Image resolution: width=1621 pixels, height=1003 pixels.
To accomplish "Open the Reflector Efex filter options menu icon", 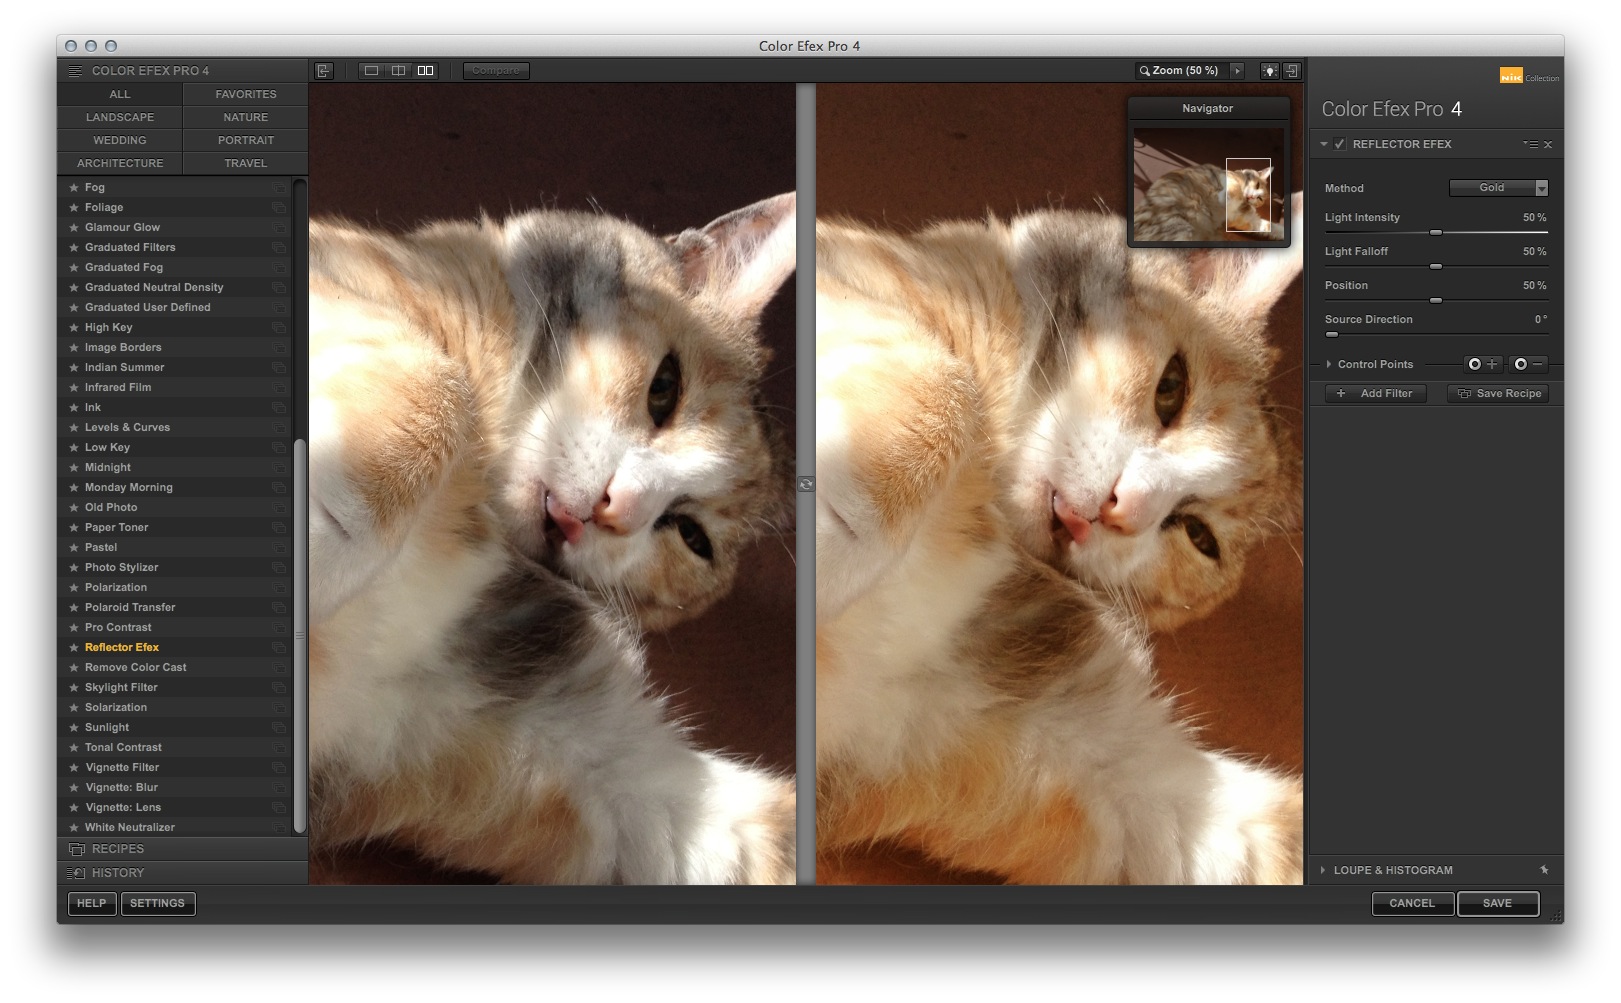I will 1530,144.
